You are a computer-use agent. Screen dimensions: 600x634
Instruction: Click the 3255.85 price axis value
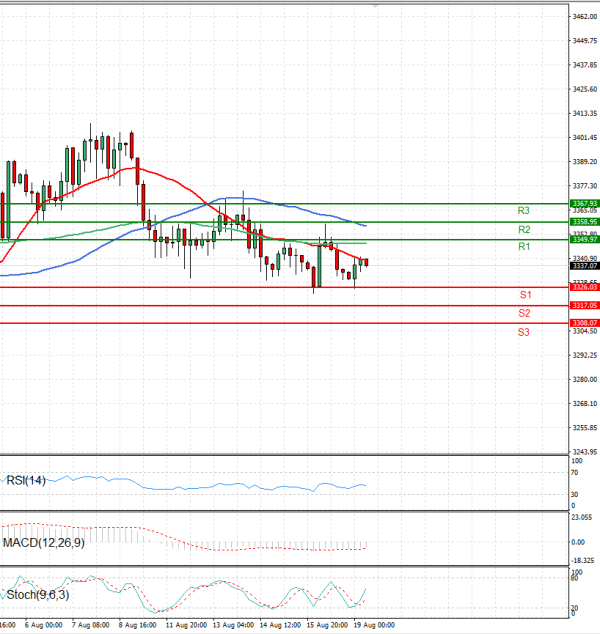585,427
